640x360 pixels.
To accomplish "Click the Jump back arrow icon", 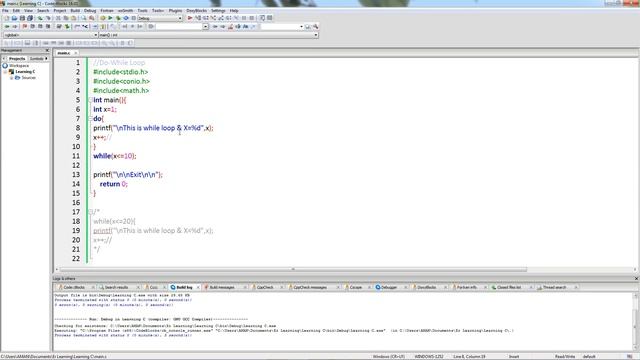I will pos(7,27).
